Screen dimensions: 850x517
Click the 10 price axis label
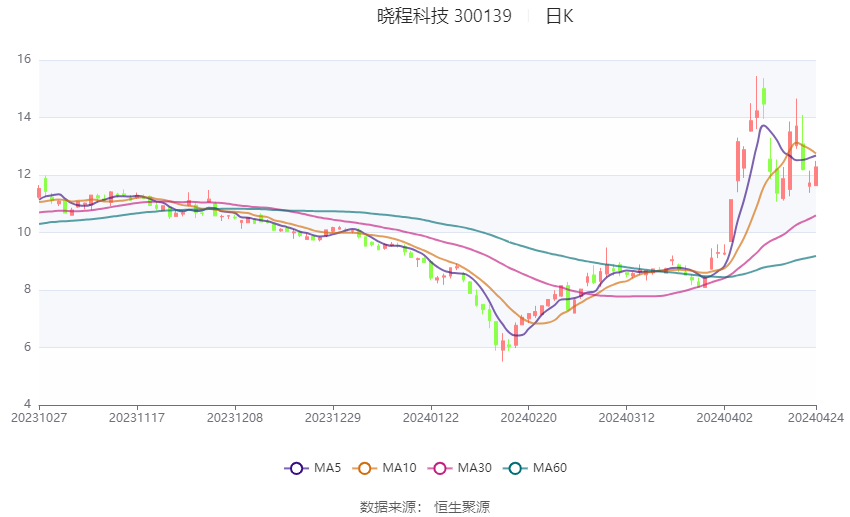(x=24, y=232)
